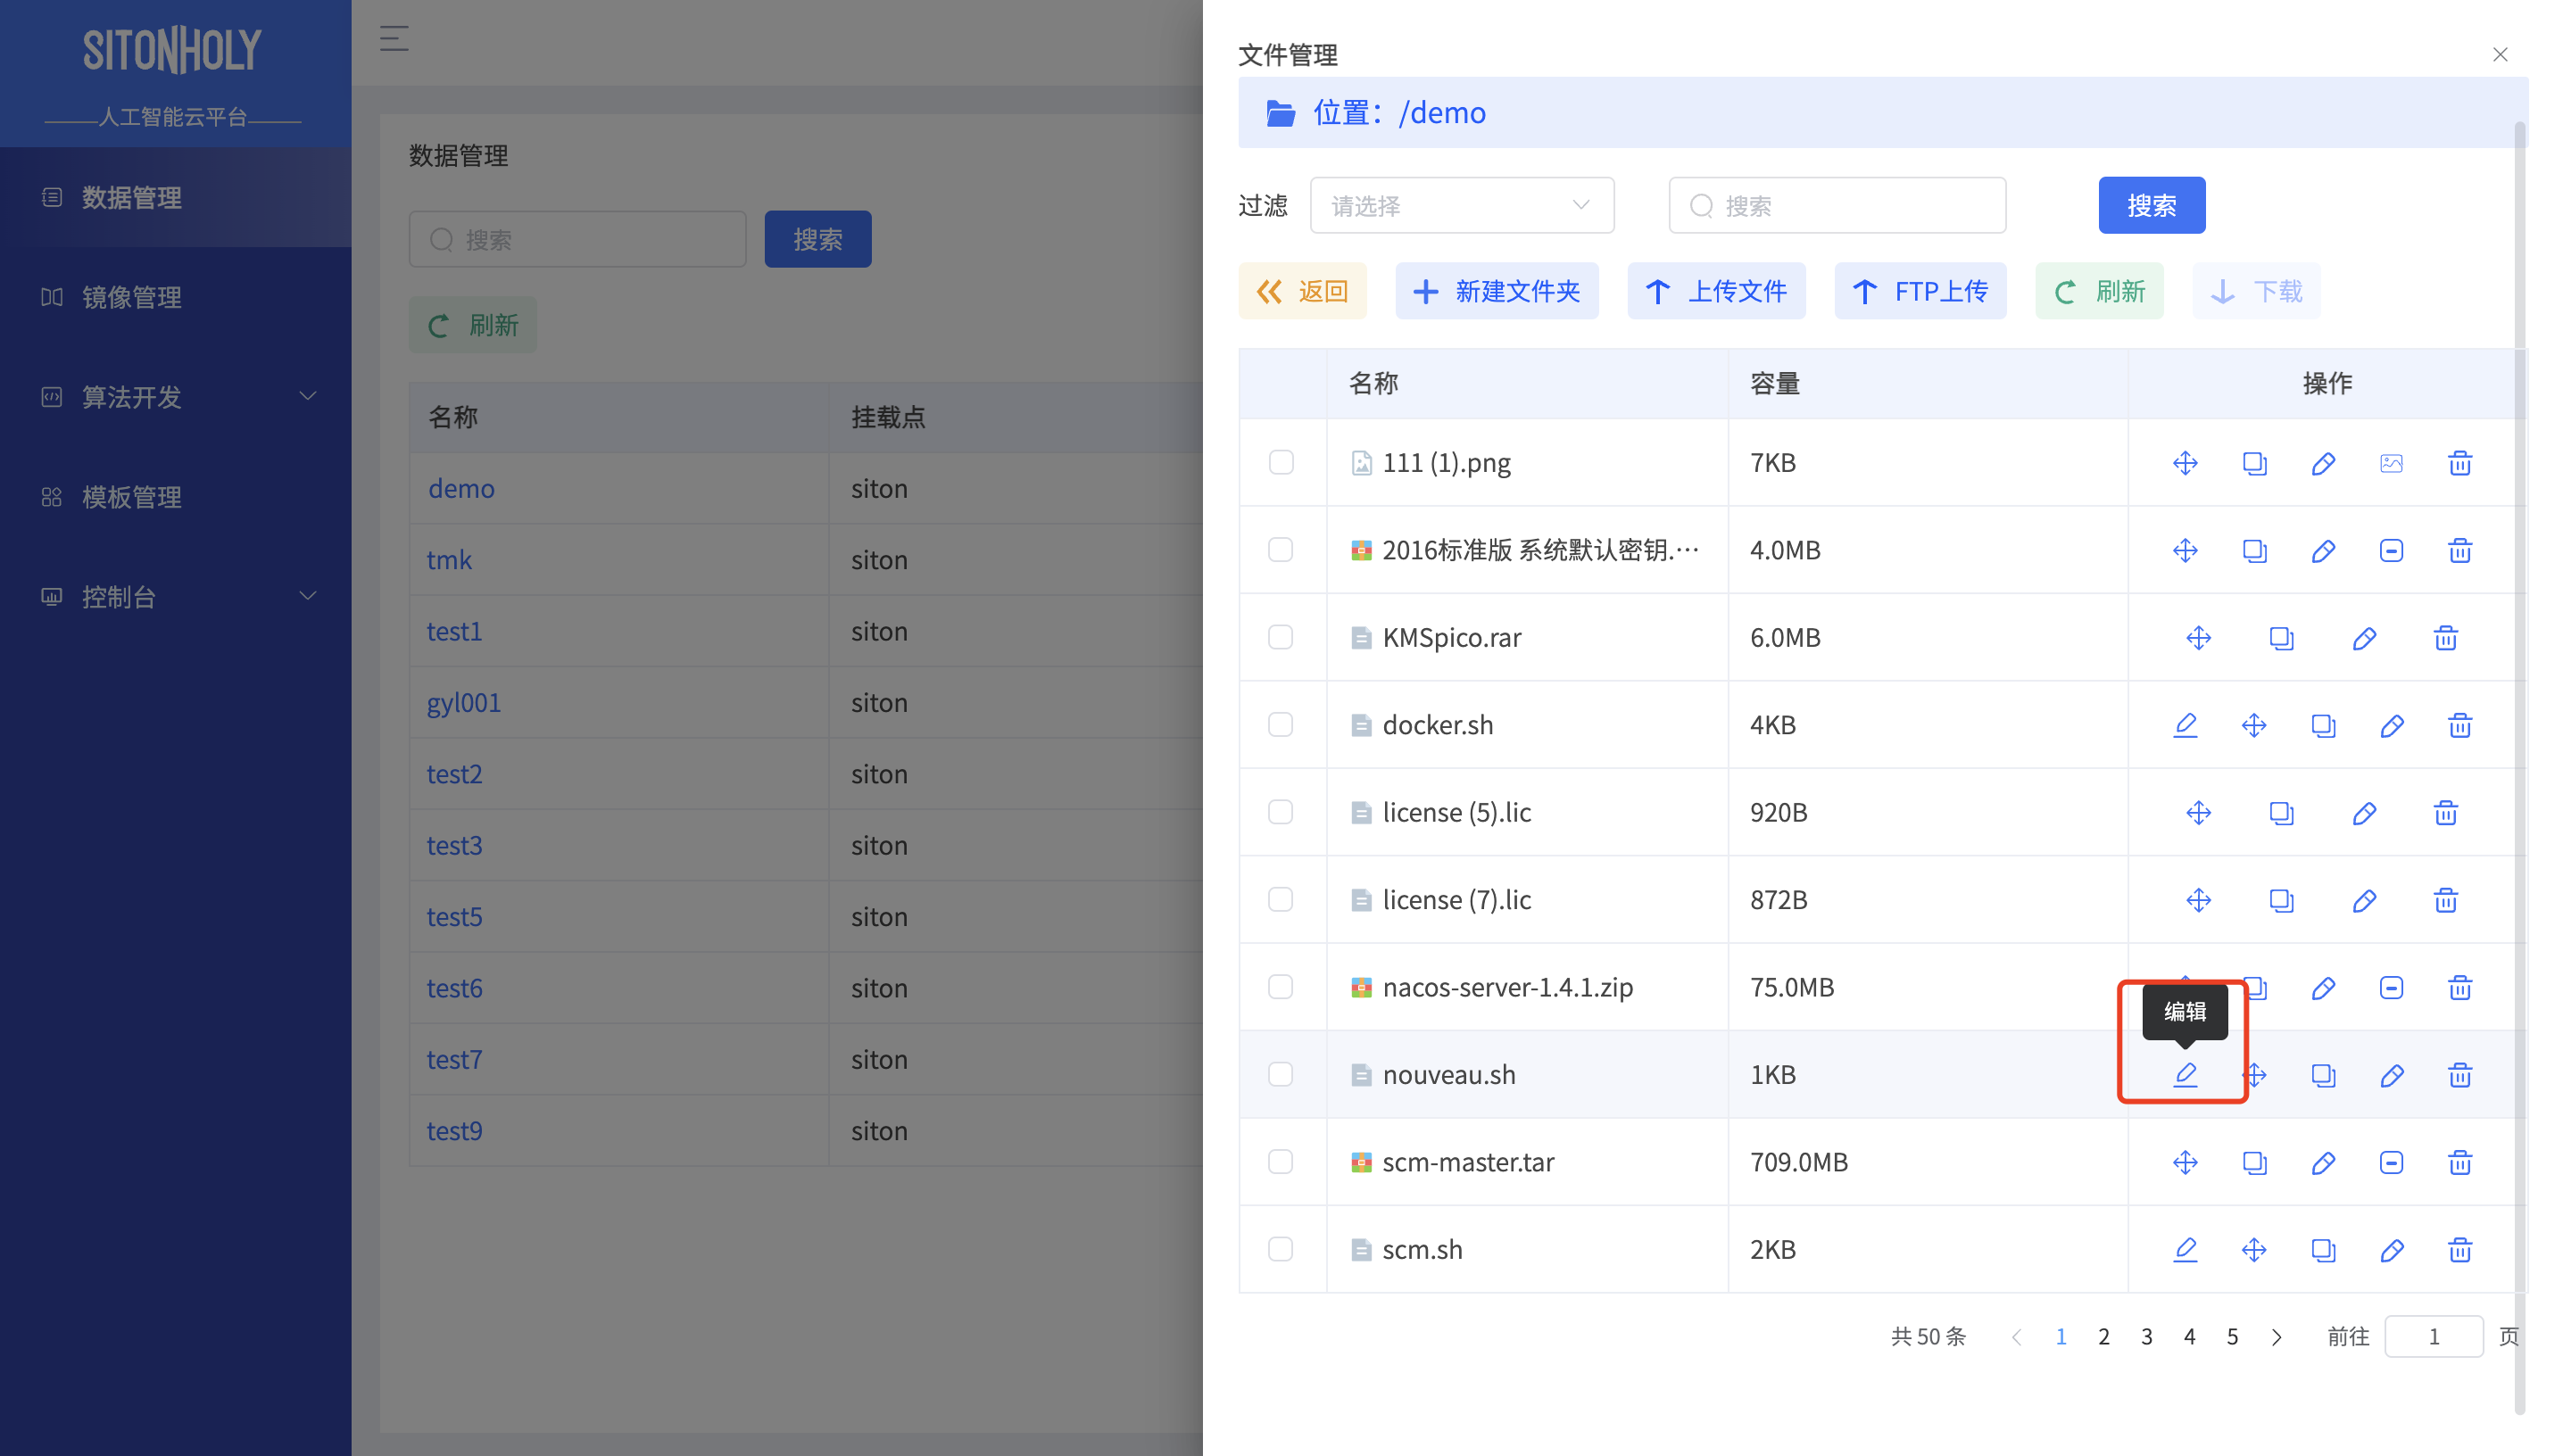Click the search field on background 数据管理 page
The image size is (2563, 1456).
577,239
